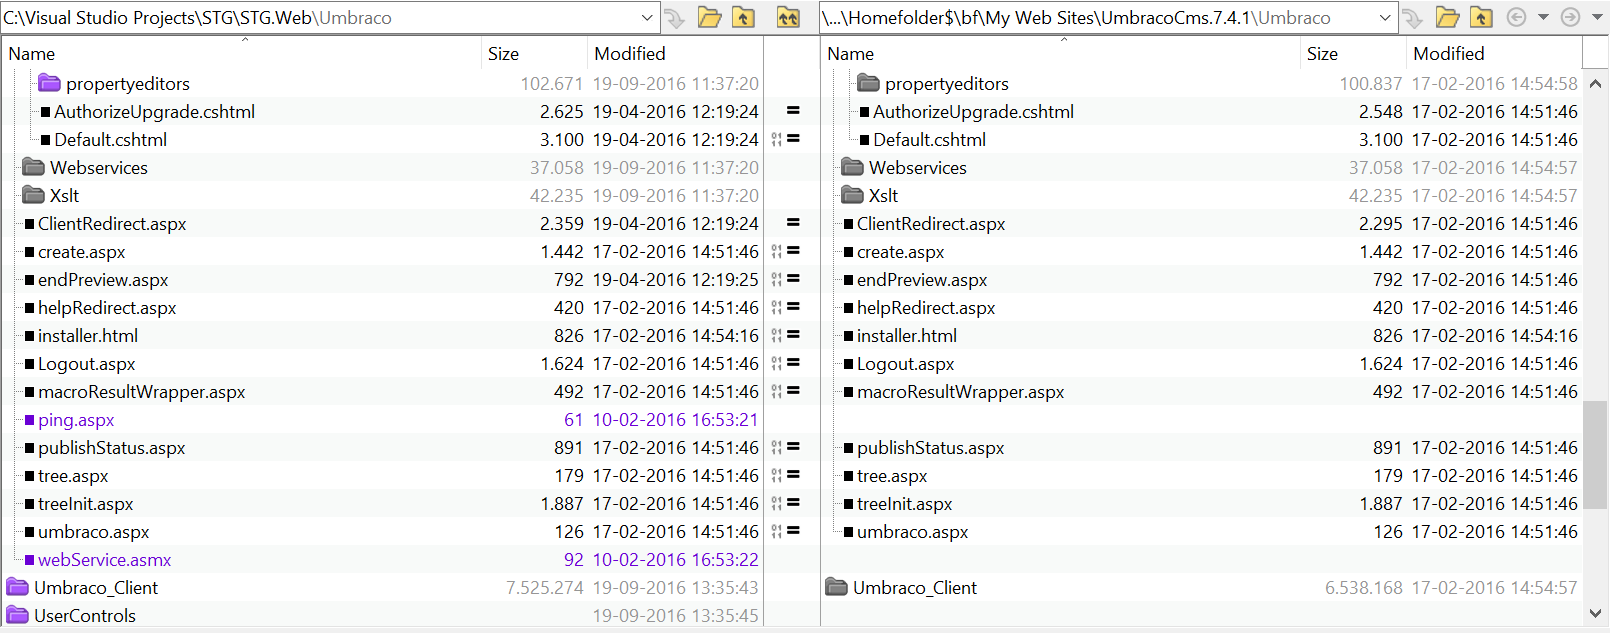Select macroResultWrapper.aspx in the right pane
The width and height of the screenshot is (1610, 633).
pos(961,392)
